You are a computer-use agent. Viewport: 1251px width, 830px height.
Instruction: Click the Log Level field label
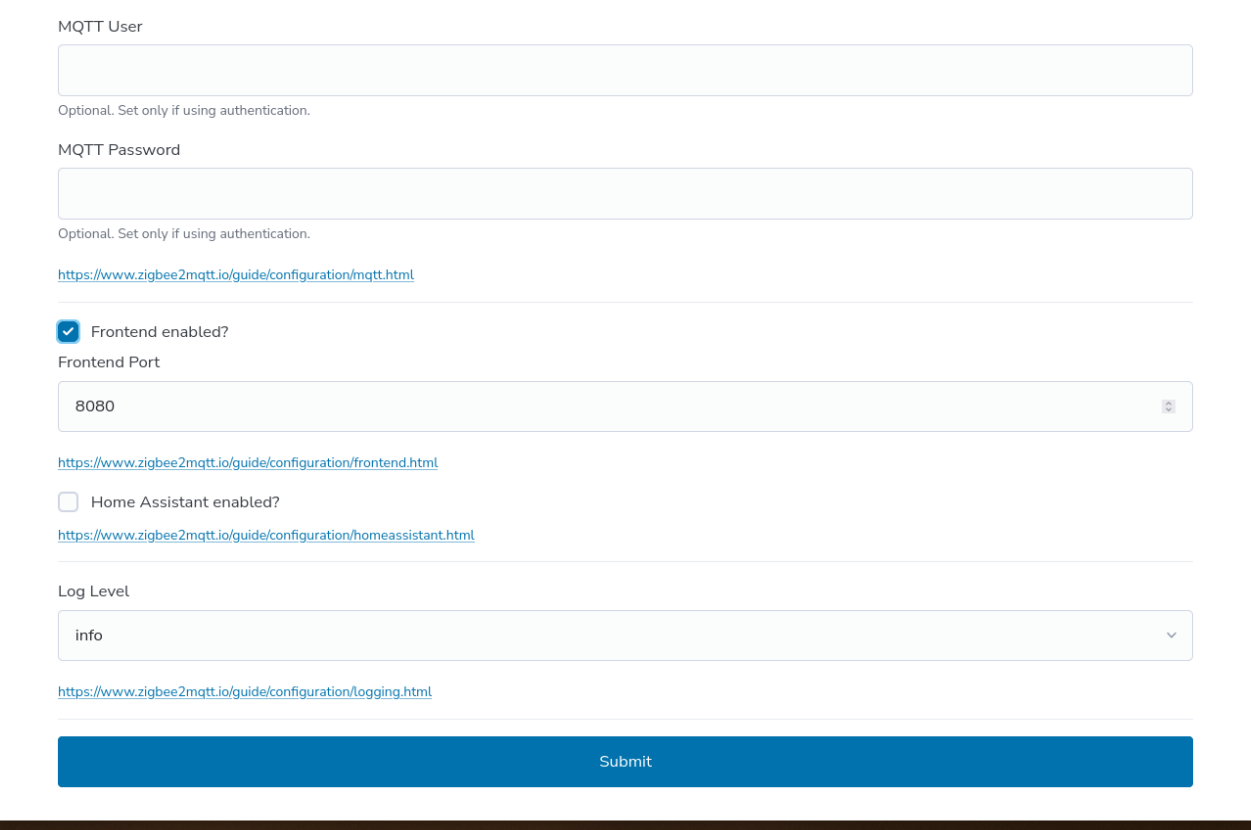[93, 591]
